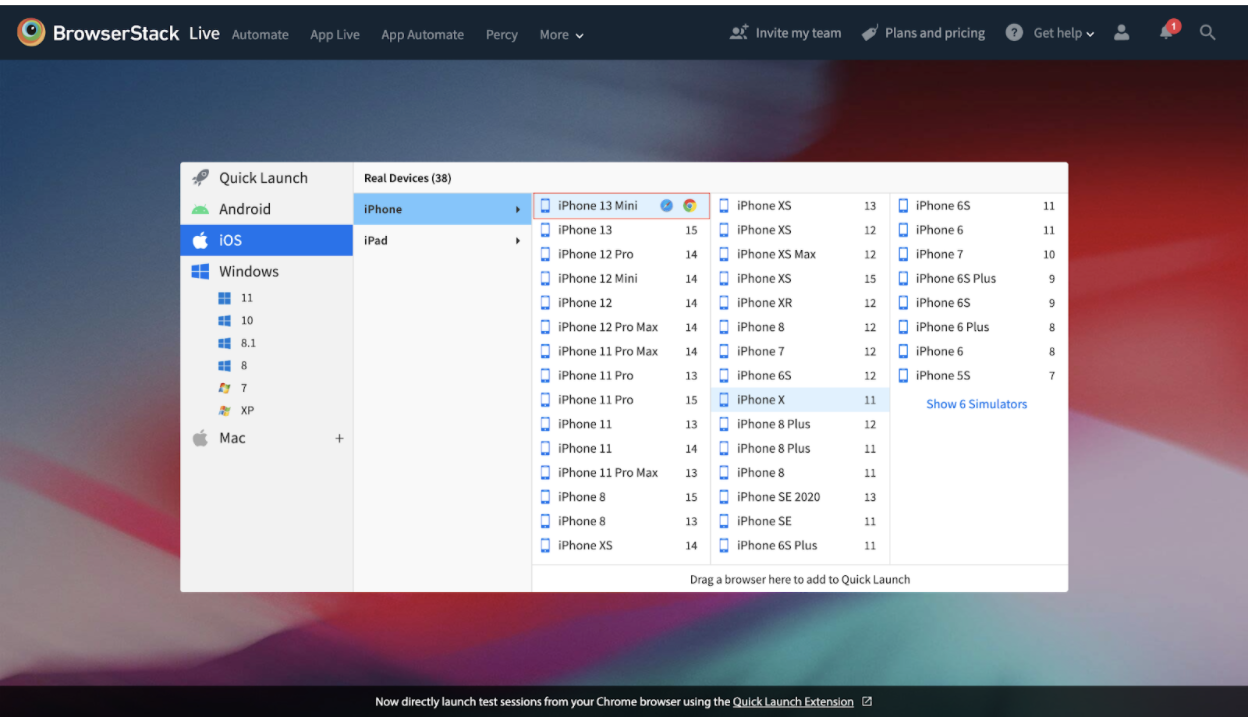Open the notifications bell
This screenshot has width=1259, height=717.
[1165, 33]
